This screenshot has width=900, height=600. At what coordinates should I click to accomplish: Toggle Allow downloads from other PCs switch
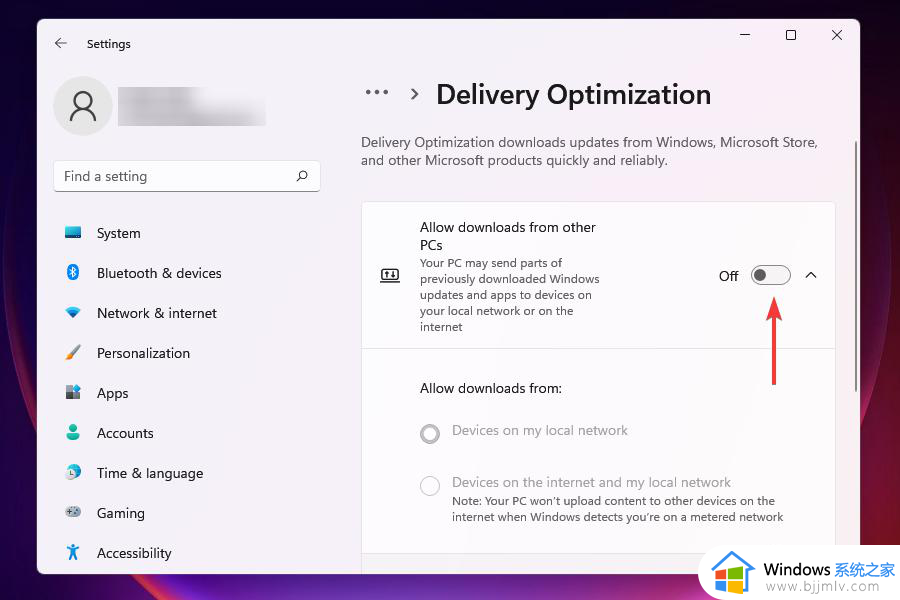click(x=771, y=276)
